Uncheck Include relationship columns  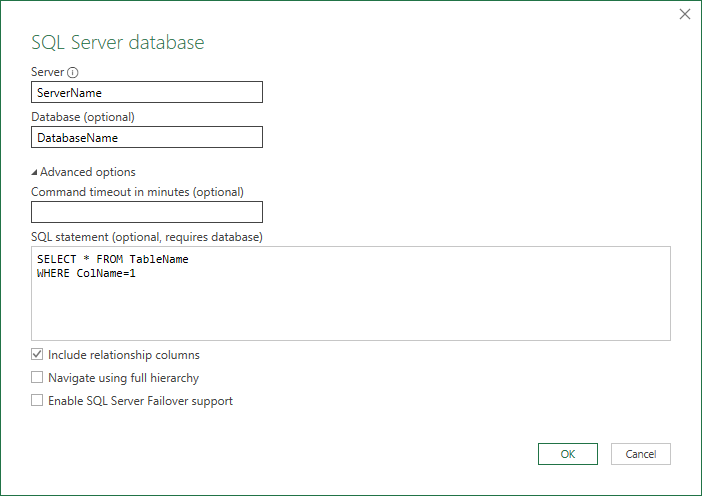point(38,355)
